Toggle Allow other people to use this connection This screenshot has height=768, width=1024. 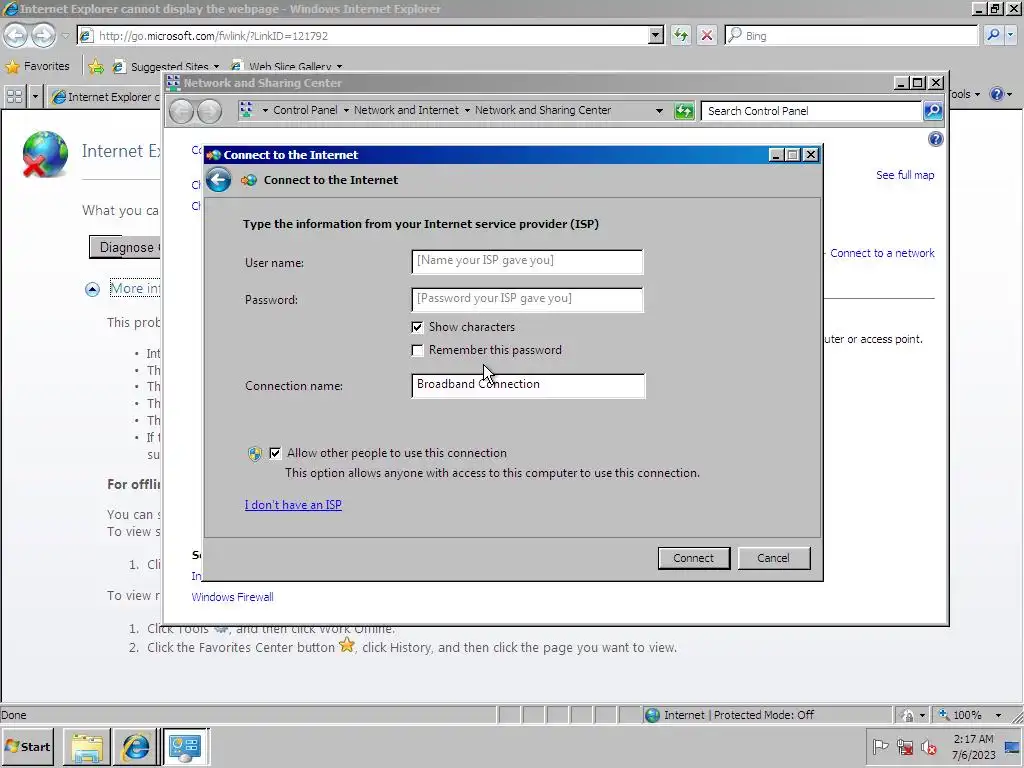[275, 453]
